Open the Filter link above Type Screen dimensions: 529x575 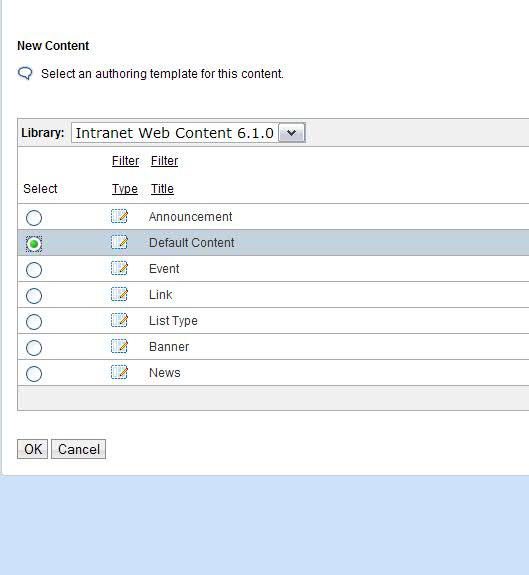coord(125,161)
